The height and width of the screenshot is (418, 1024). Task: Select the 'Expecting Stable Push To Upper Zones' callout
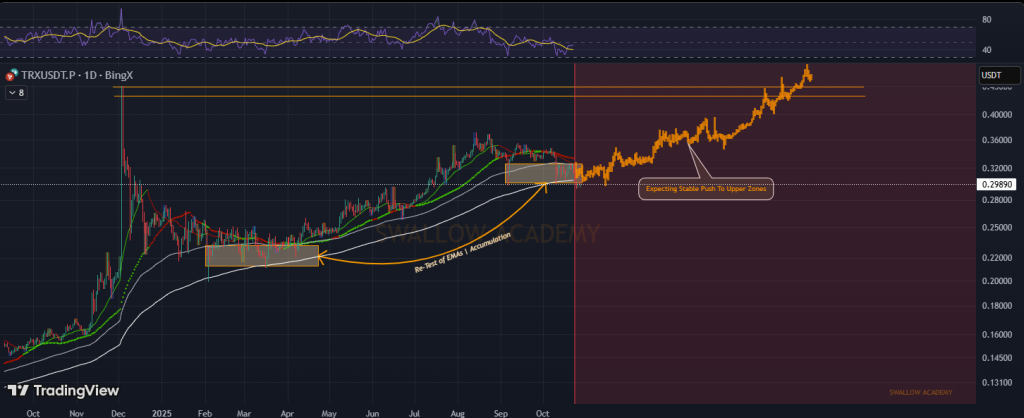[706, 189]
